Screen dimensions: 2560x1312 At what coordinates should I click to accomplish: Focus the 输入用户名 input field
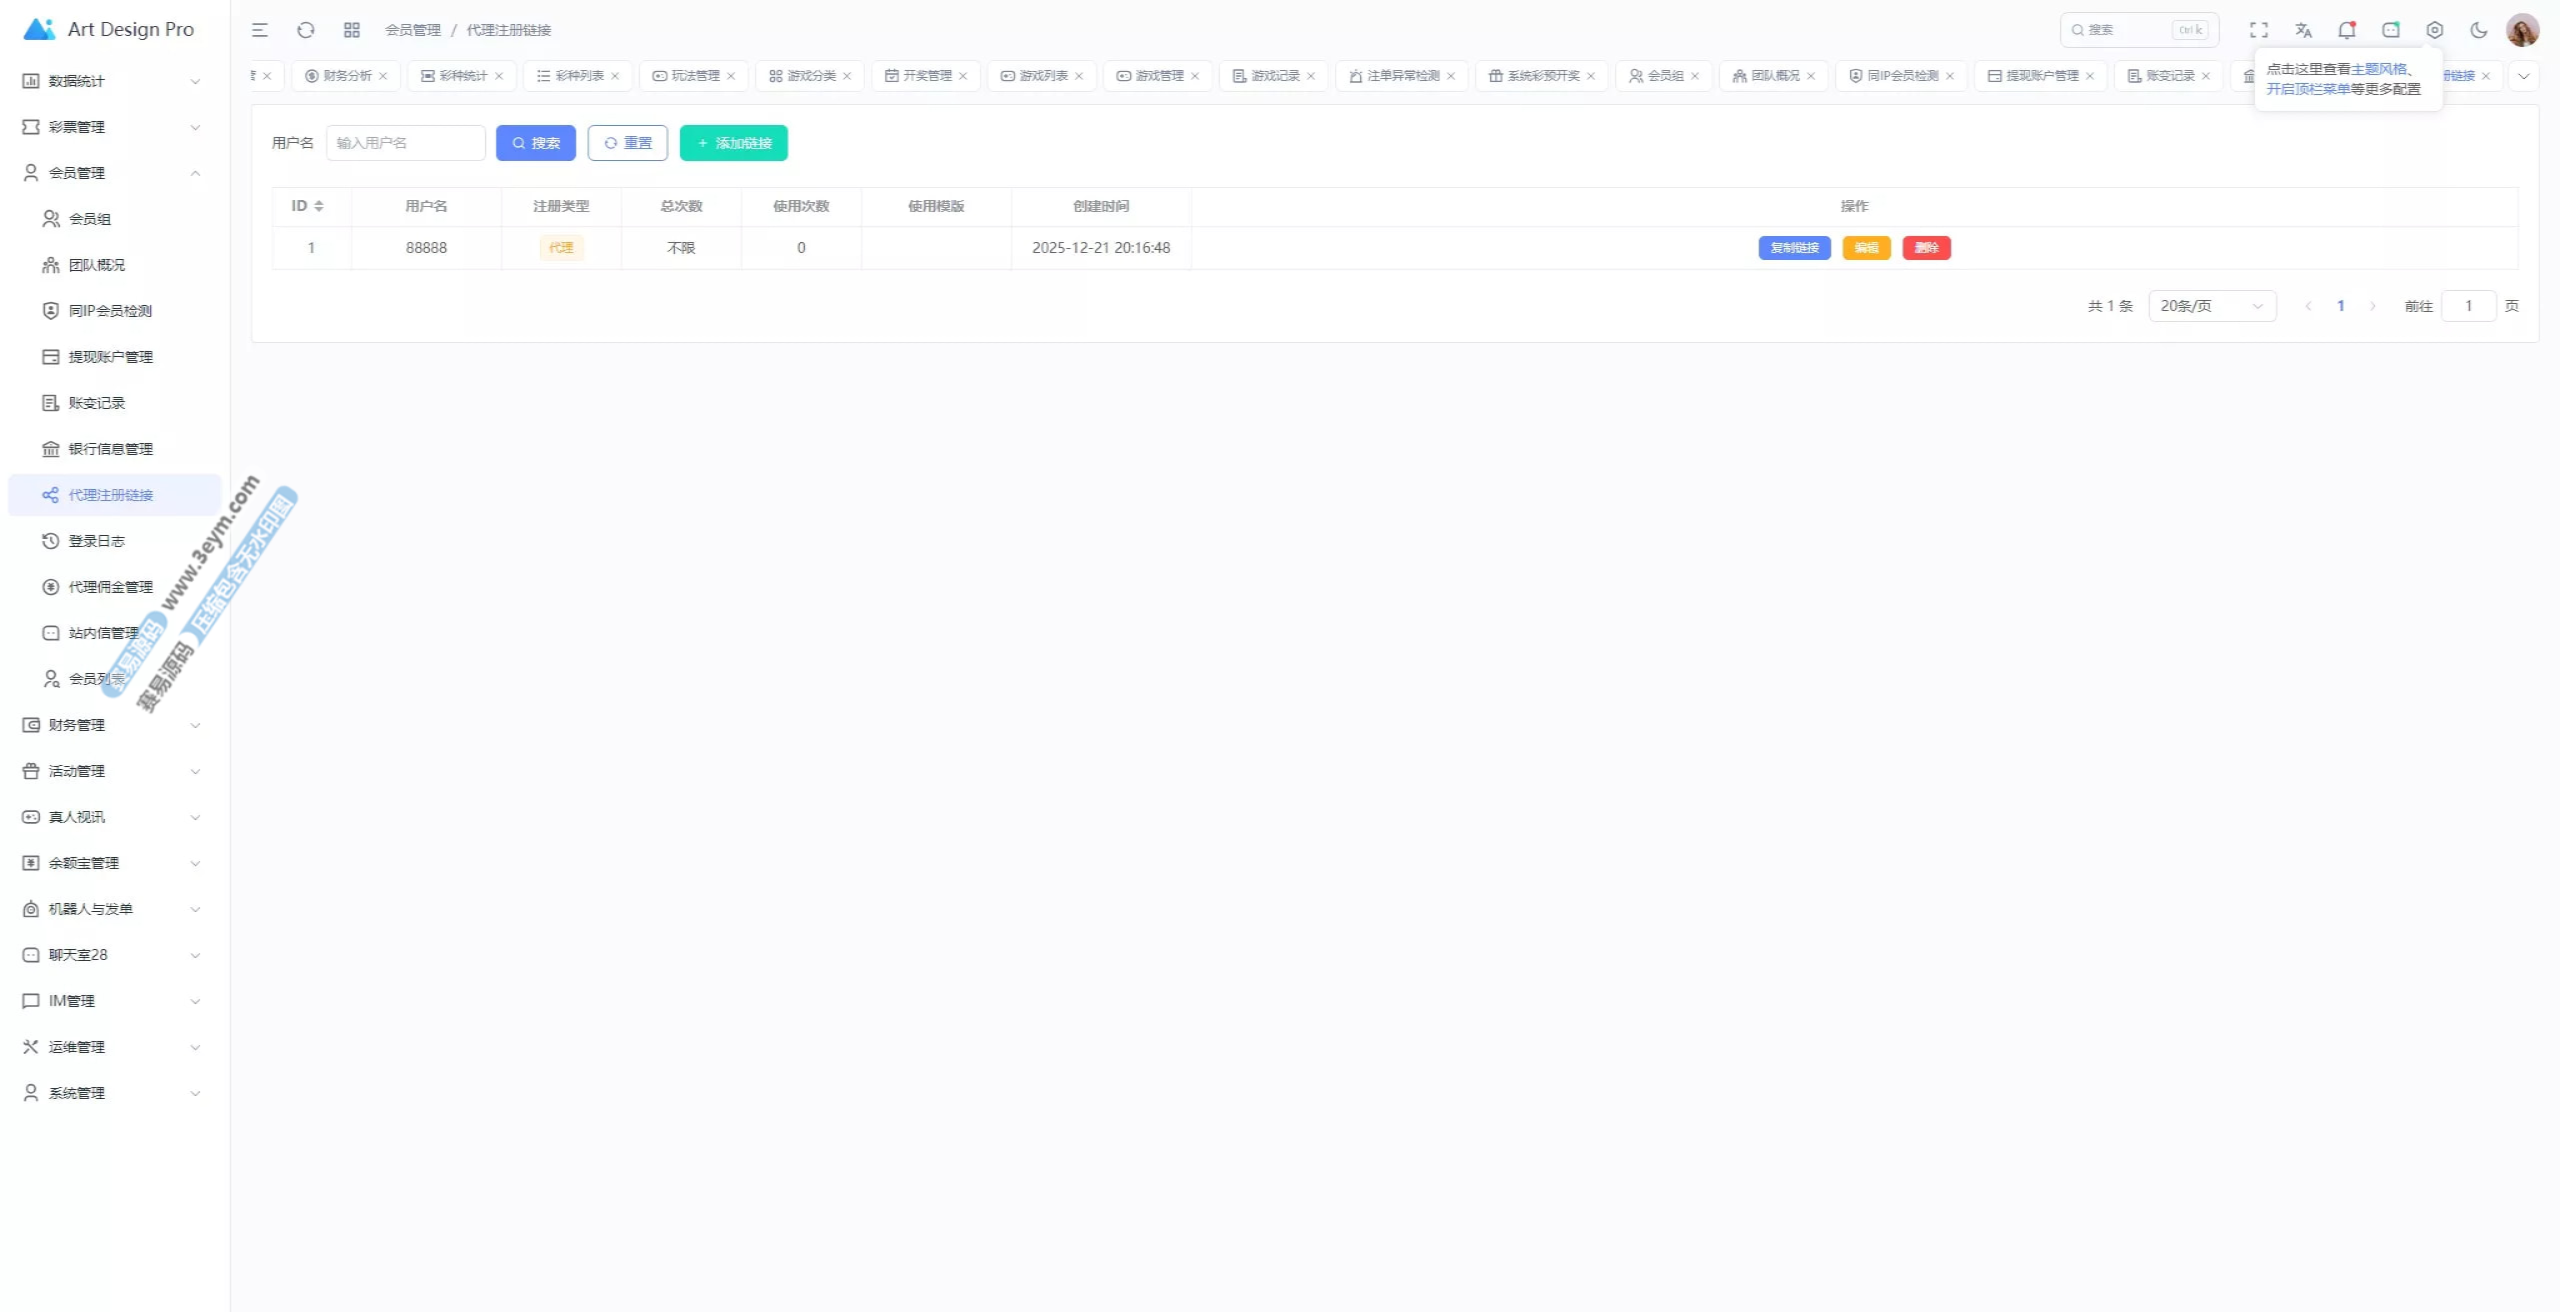click(405, 143)
